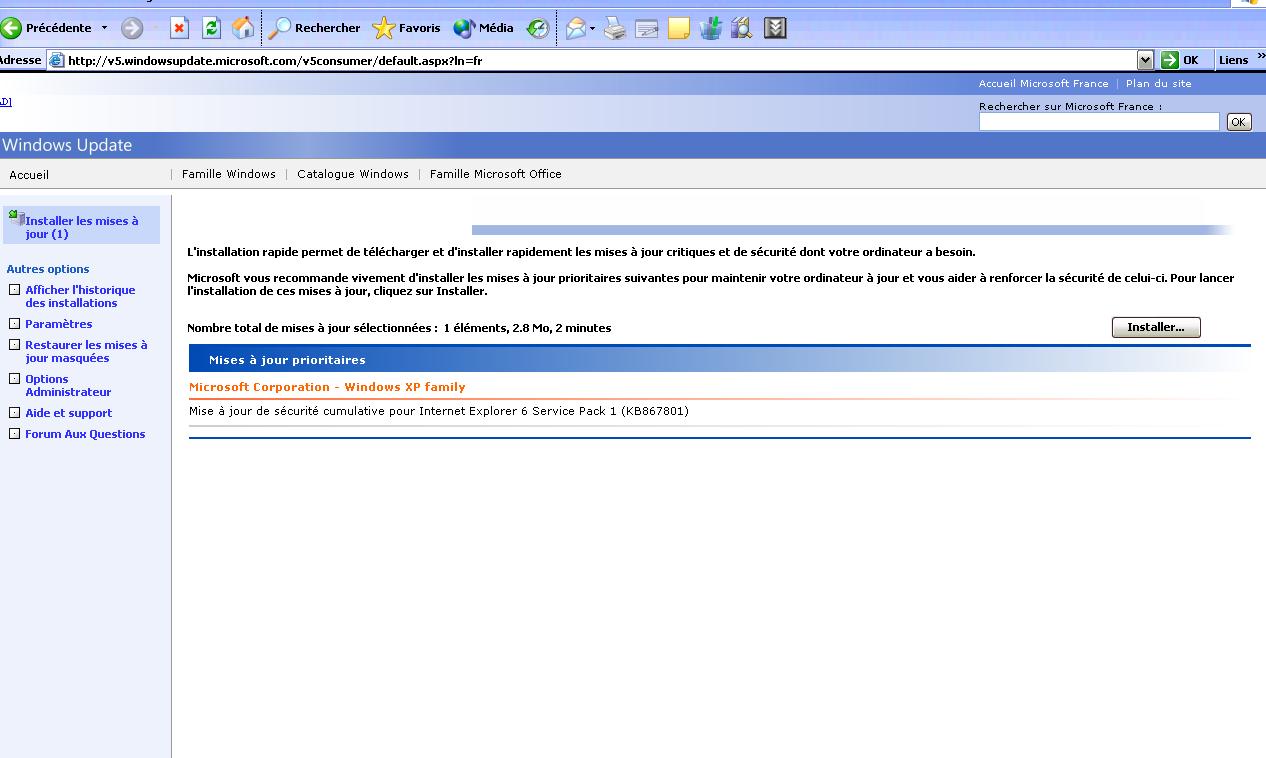Viewport: 1266px width, 758px height.
Task: Show browsing history with the clock icon
Action: [x=538, y=28]
